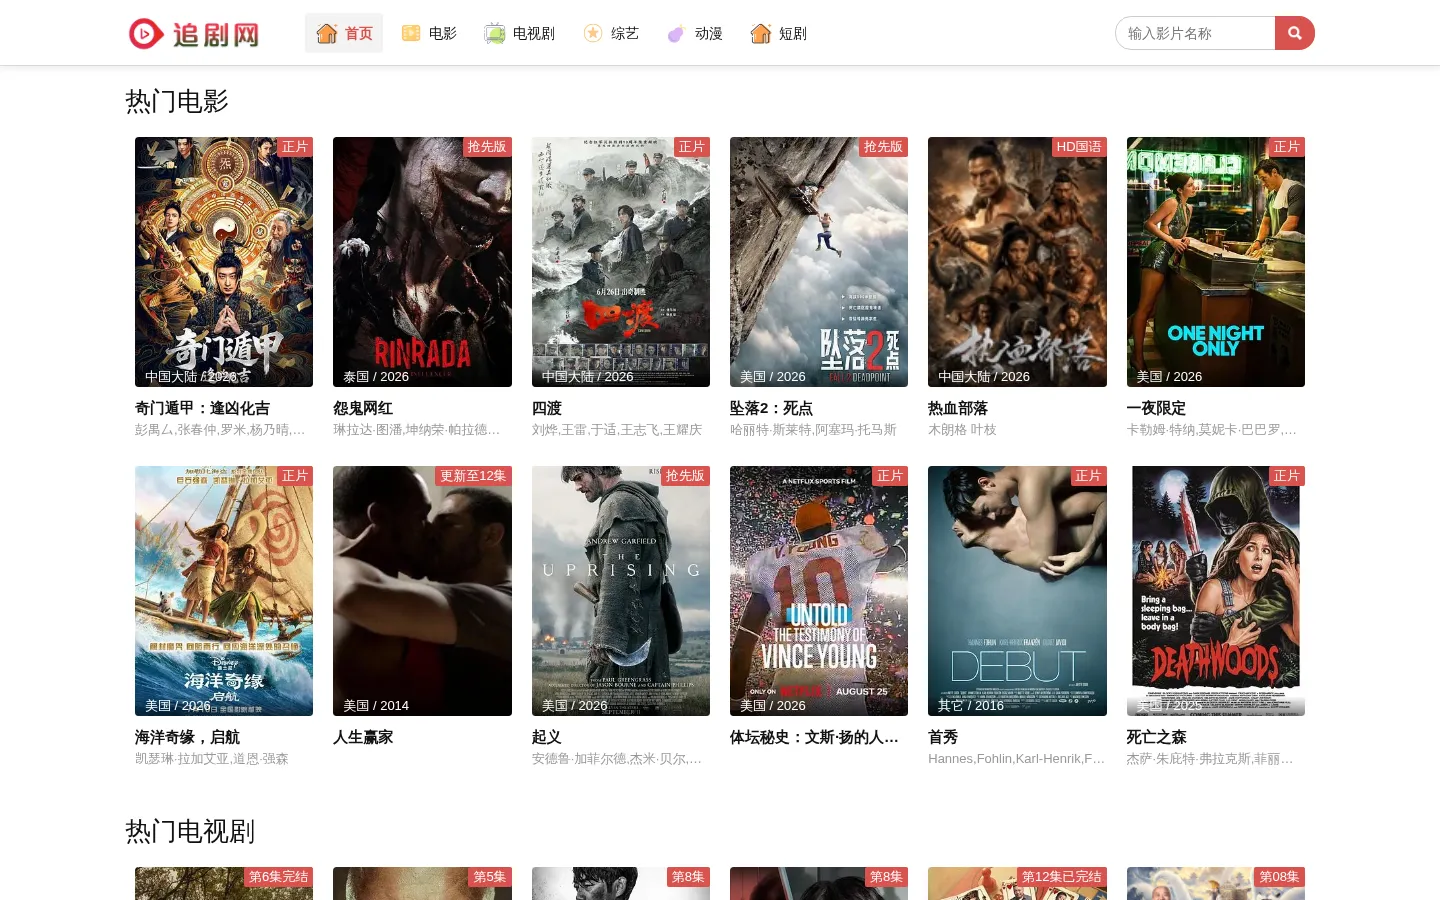Viewport: 1440px width, 900px height.
Task: Open the 首页 navigation tab
Action: point(344,33)
